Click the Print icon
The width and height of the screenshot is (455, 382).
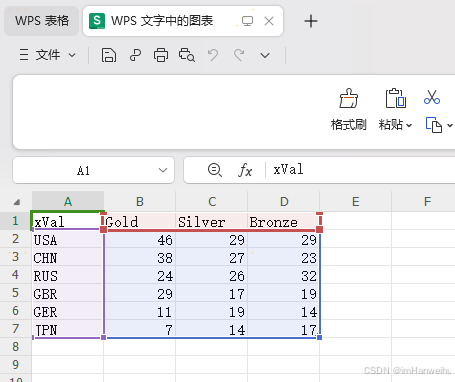click(x=161, y=55)
